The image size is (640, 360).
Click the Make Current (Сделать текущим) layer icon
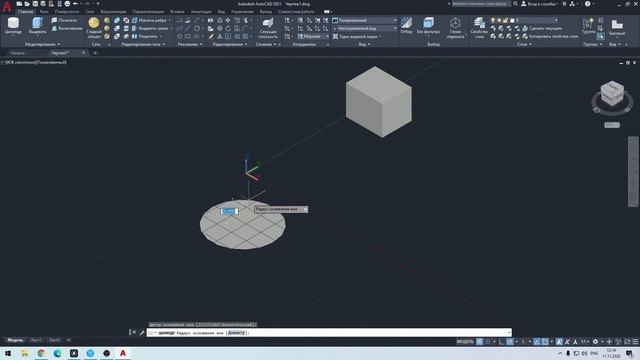[541, 28]
